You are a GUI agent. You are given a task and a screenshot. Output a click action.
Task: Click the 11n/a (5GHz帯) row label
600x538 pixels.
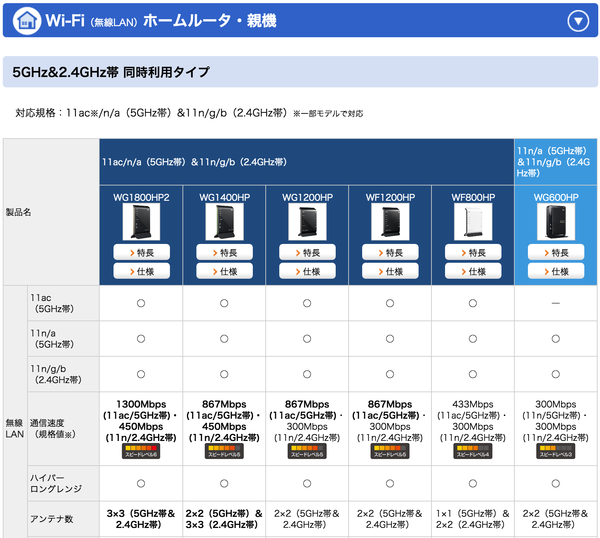64,339
